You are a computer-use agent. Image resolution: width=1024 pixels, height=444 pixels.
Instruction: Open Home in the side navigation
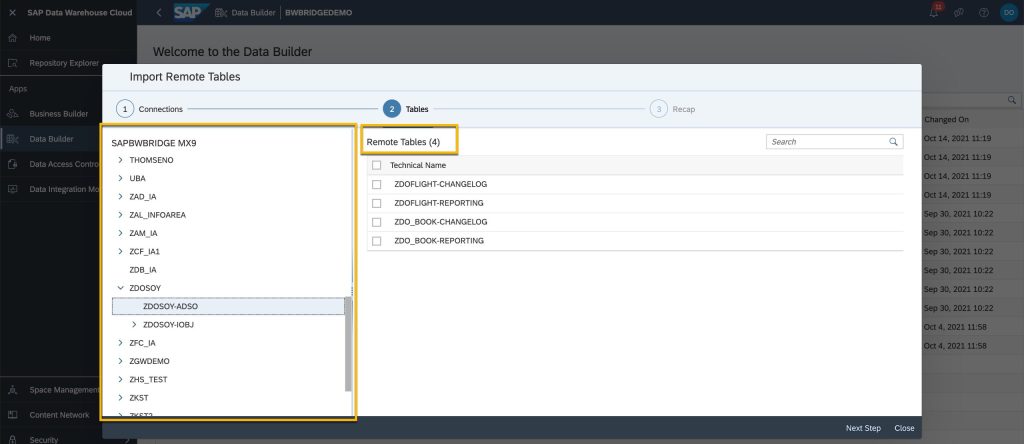click(40, 38)
